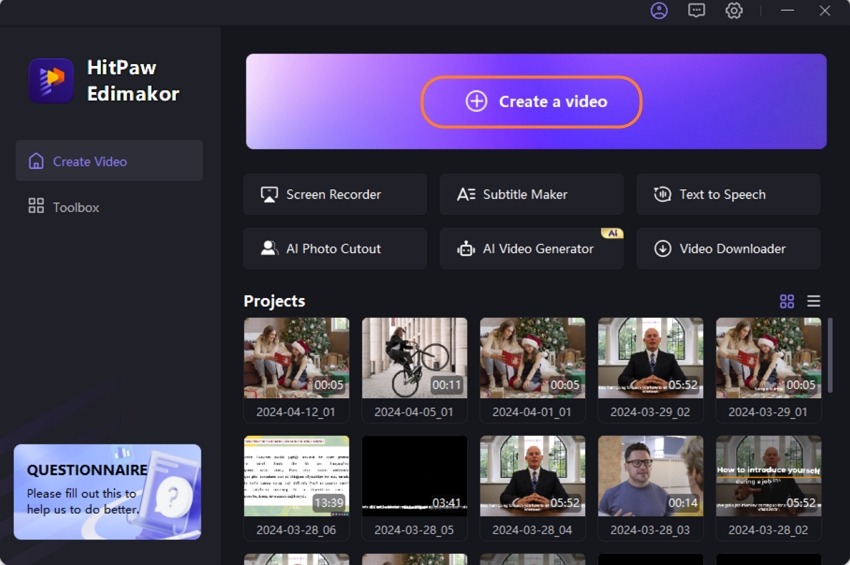Click the project name 2024-03-29_02
This screenshot has width=850, height=565.
coord(650,412)
